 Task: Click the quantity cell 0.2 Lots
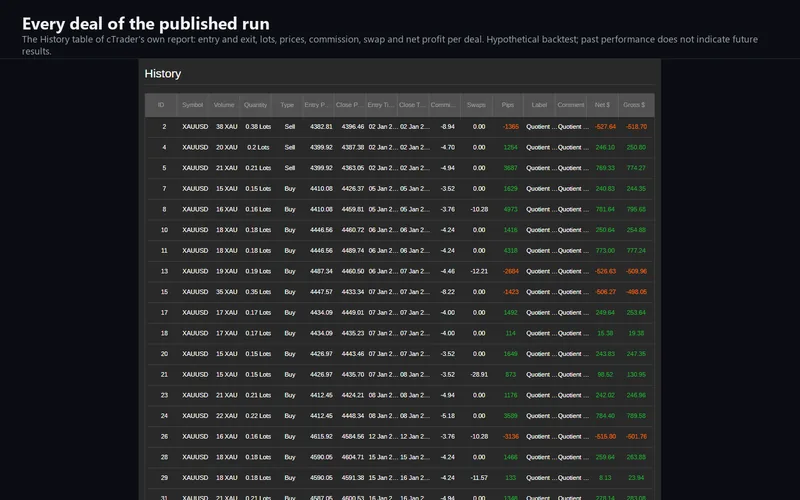pos(258,147)
